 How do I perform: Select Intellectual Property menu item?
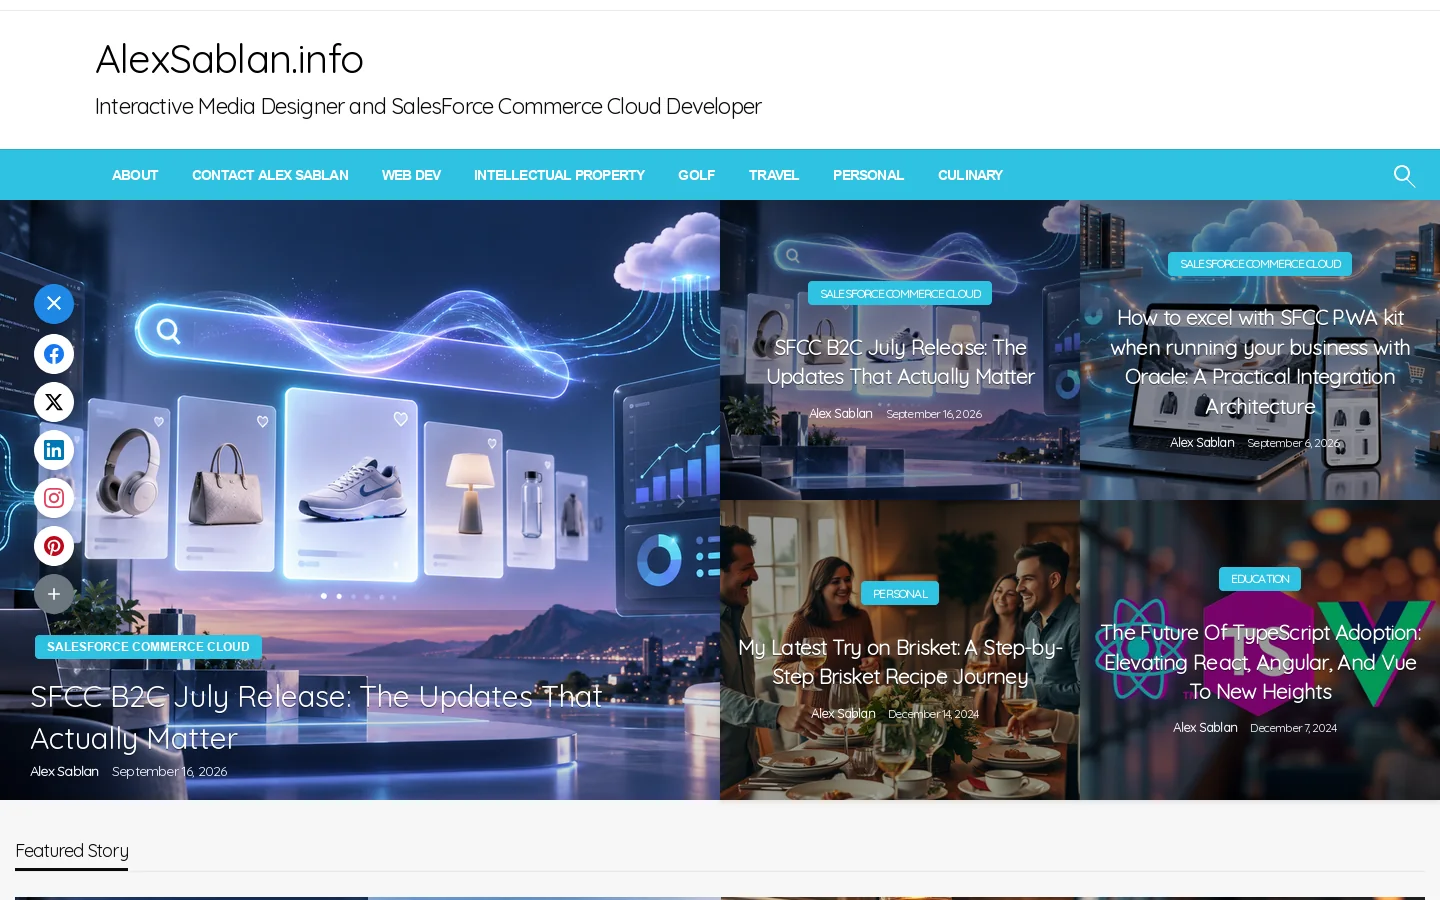tap(559, 175)
